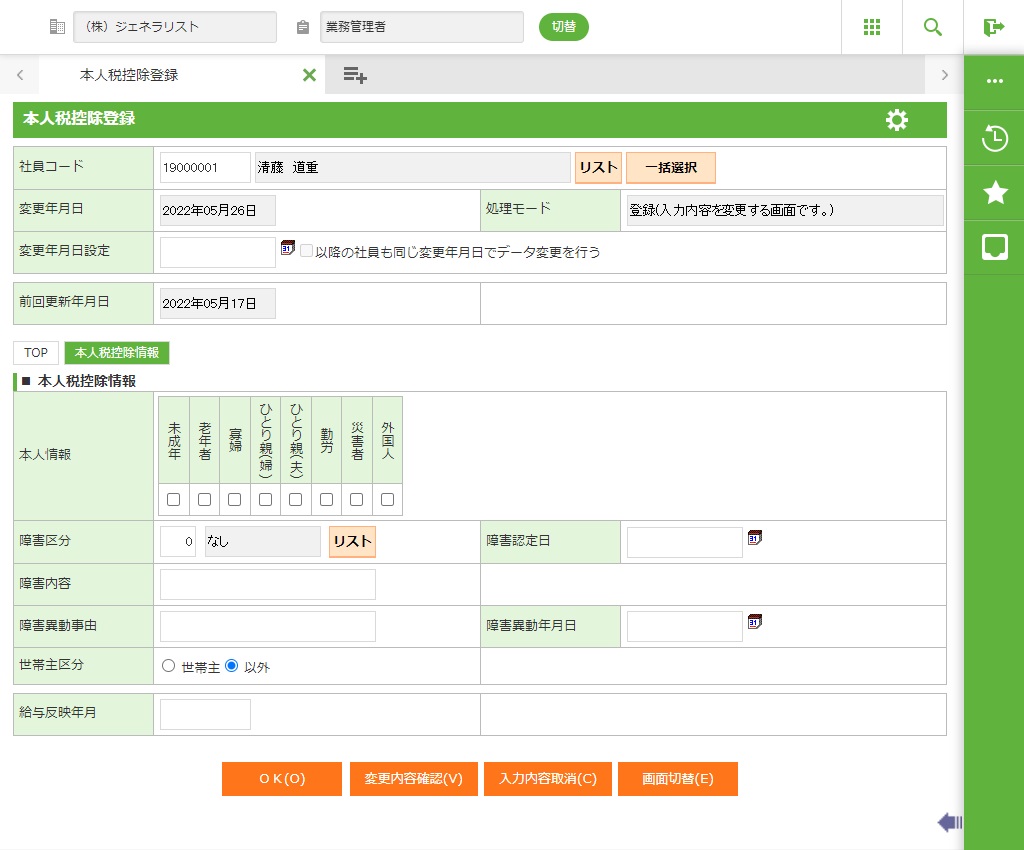The width and height of the screenshot is (1024, 850).
Task: Add a new tab with the plus-list icon
Action: point(355,75)
